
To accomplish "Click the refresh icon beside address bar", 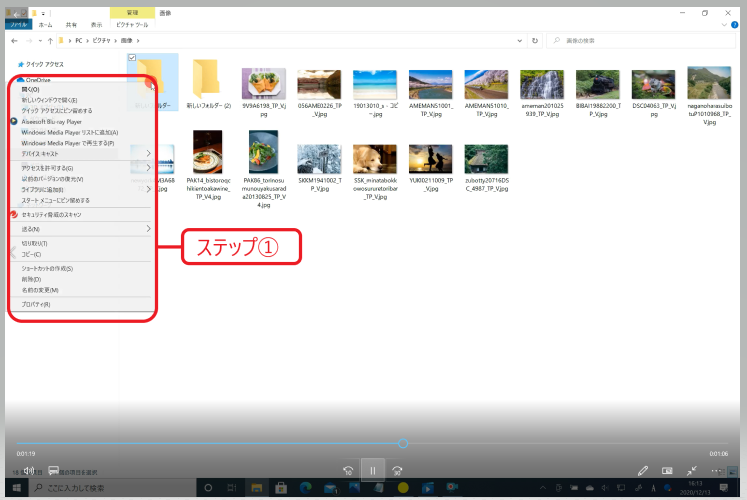I will [537, 41].
